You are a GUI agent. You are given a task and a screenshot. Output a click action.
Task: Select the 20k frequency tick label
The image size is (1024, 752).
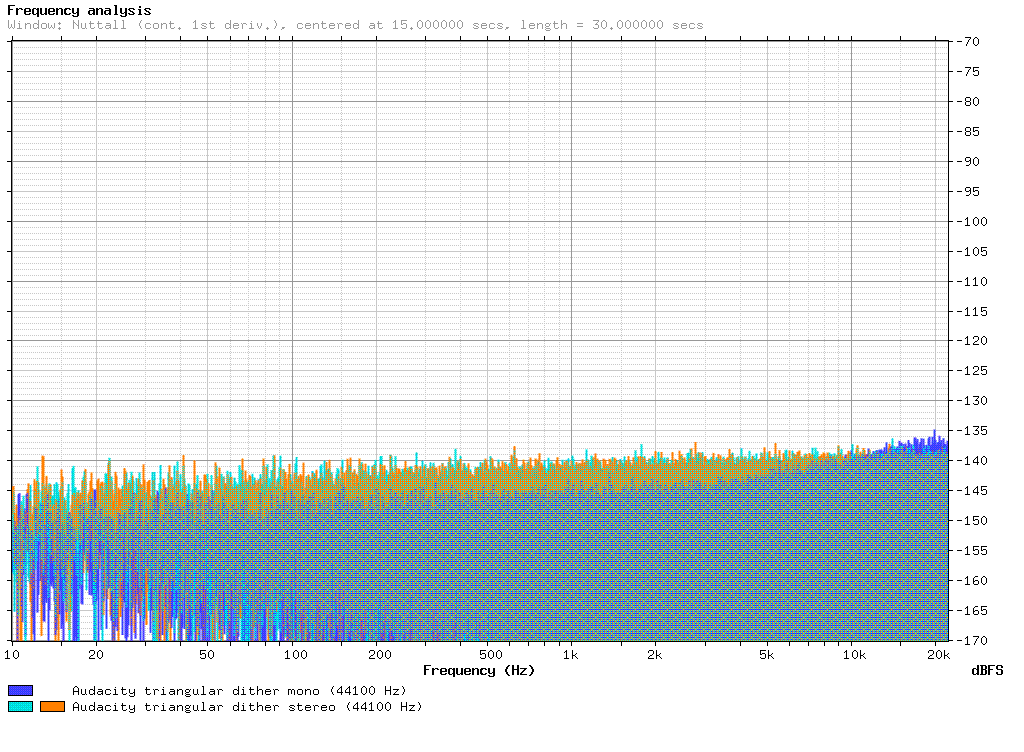[938, 655]
